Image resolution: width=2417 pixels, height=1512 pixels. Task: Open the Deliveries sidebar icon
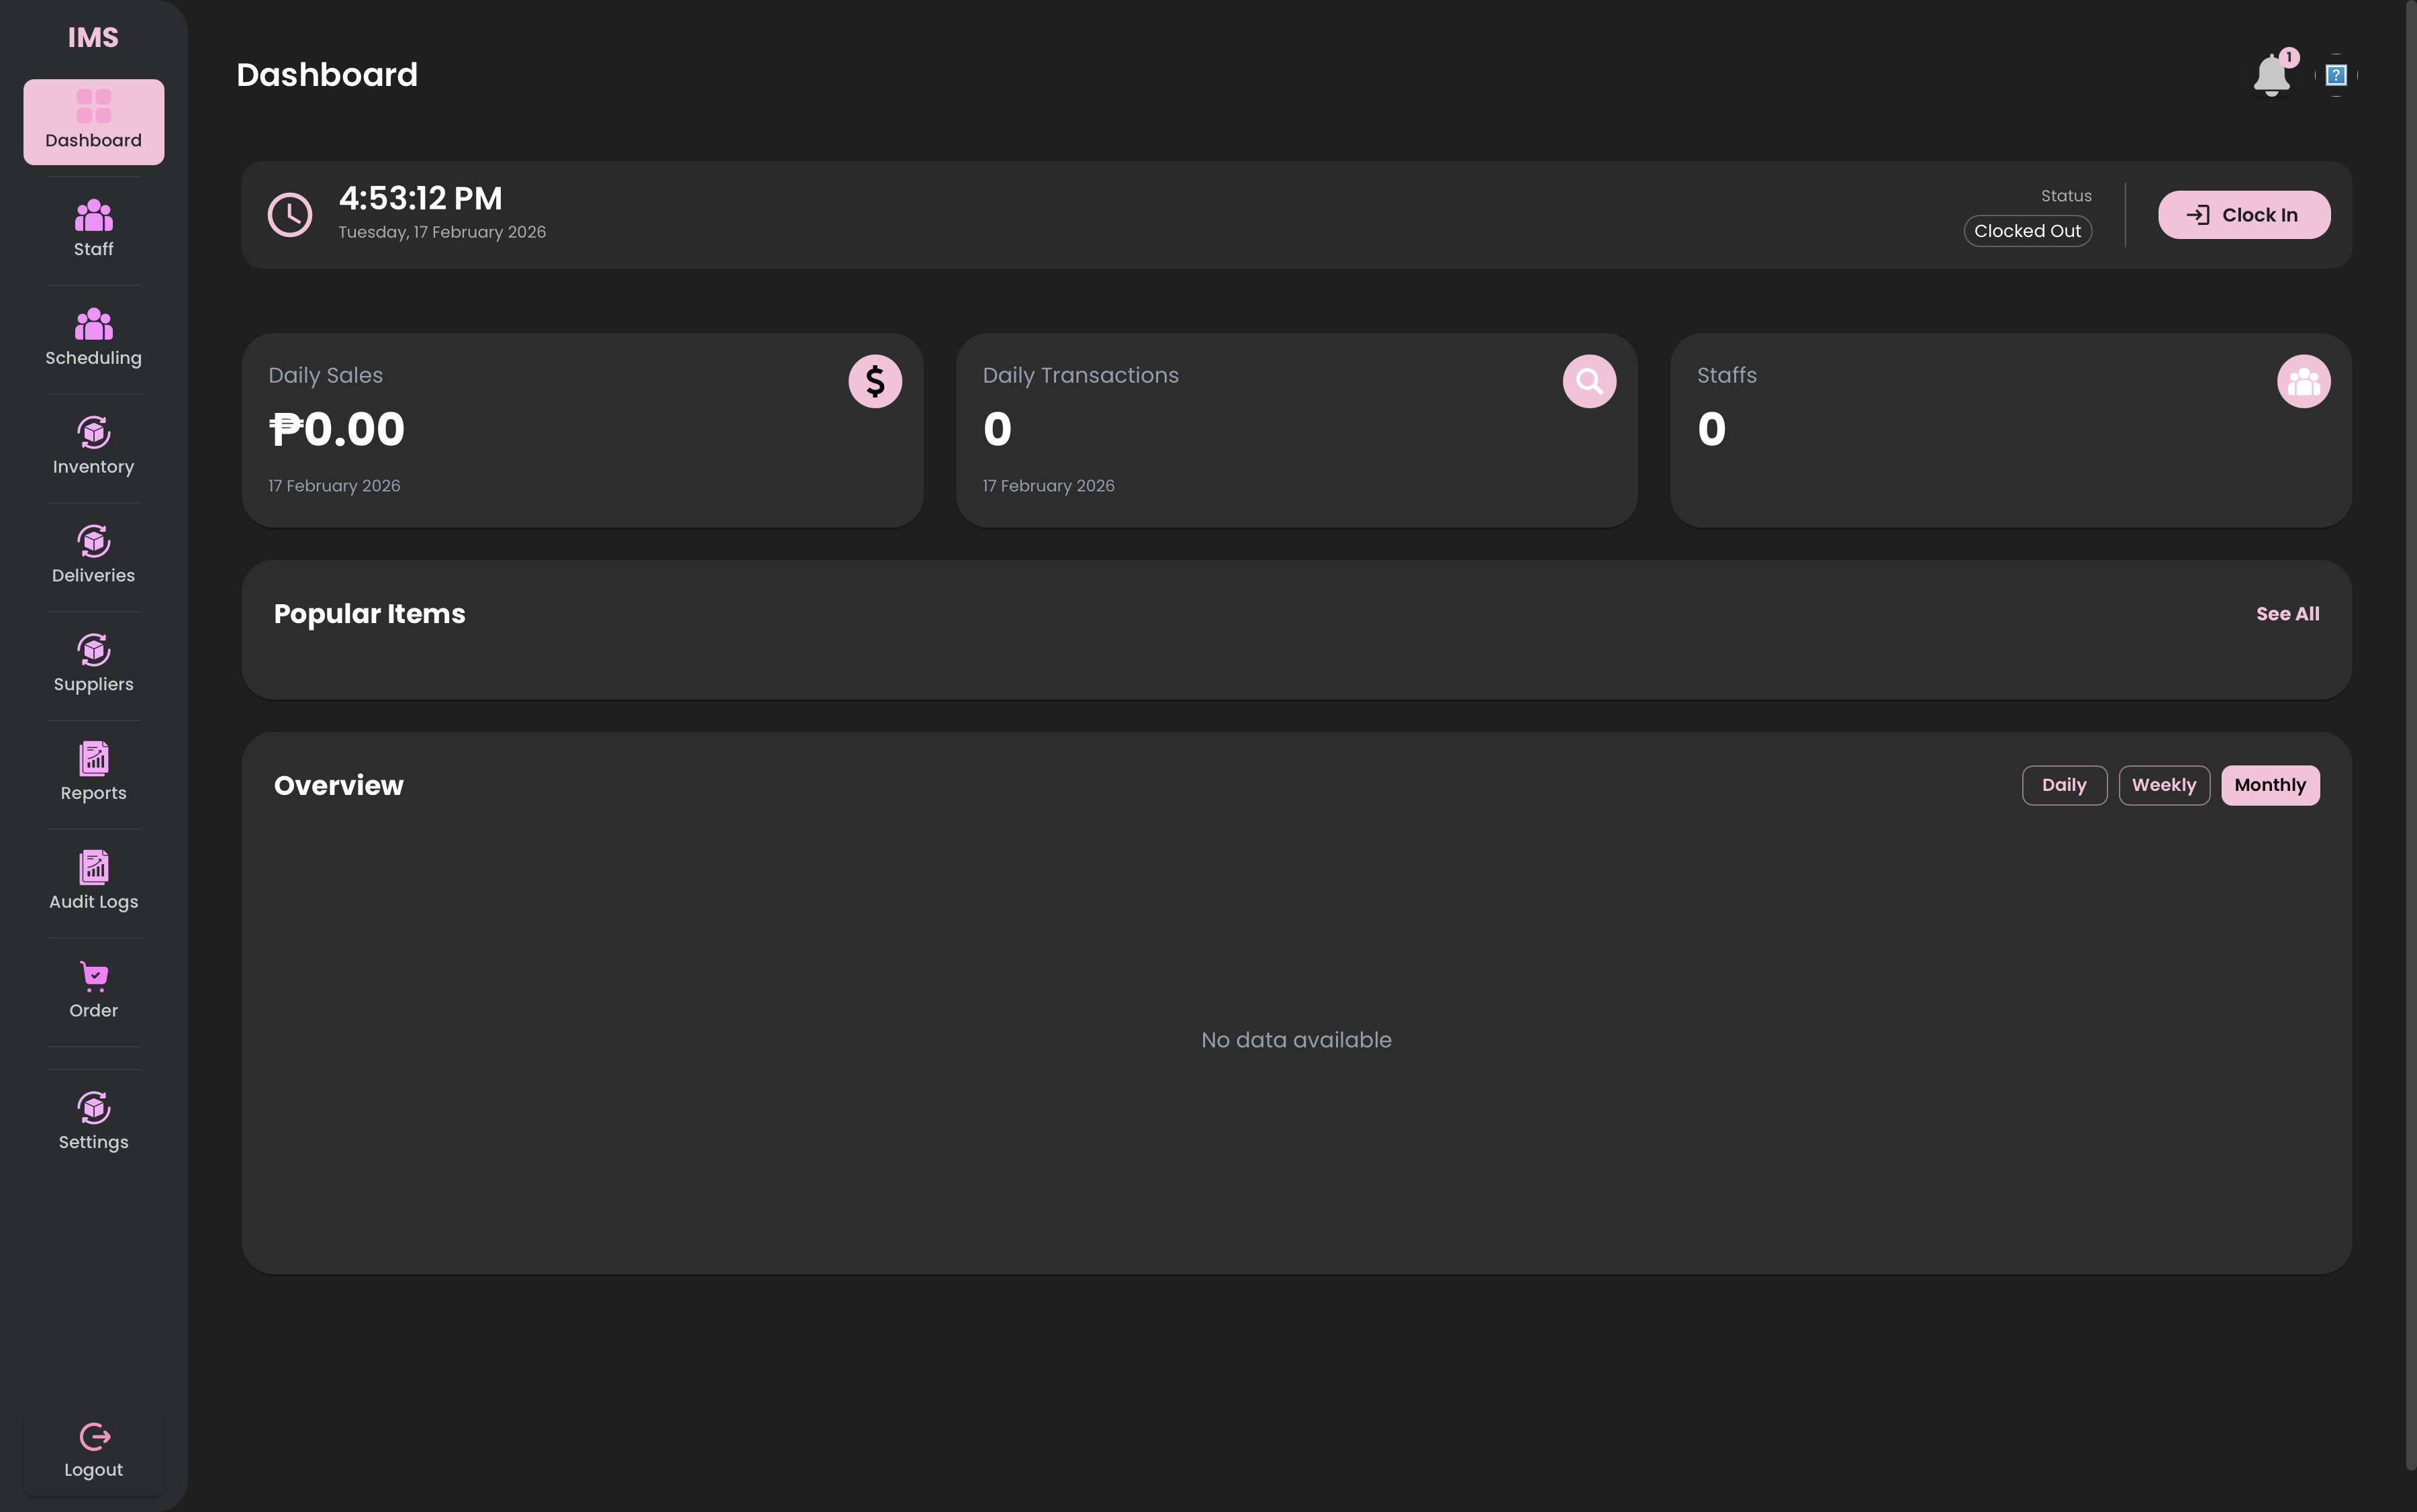(93, 542)
